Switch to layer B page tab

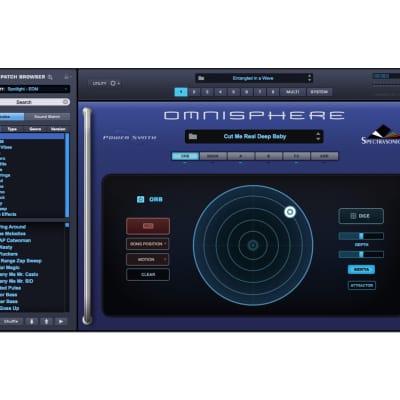(269, 156)
